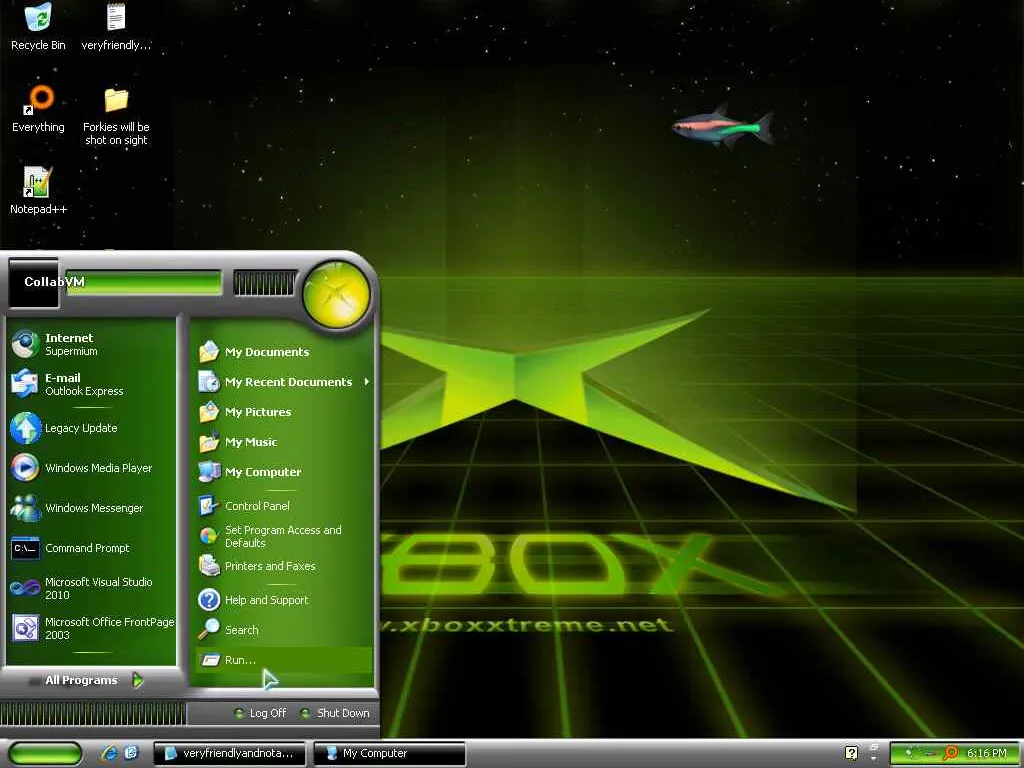Open My Music
The image size is (1024, 768).
pyautogui.click(x=283, y=442)
